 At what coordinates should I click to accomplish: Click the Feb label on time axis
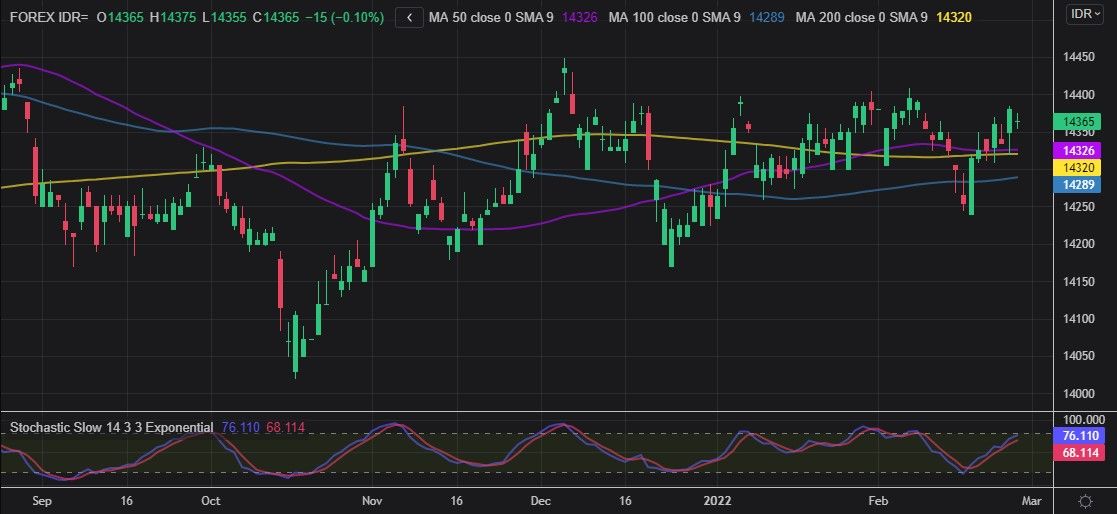[x=880, y=500]
